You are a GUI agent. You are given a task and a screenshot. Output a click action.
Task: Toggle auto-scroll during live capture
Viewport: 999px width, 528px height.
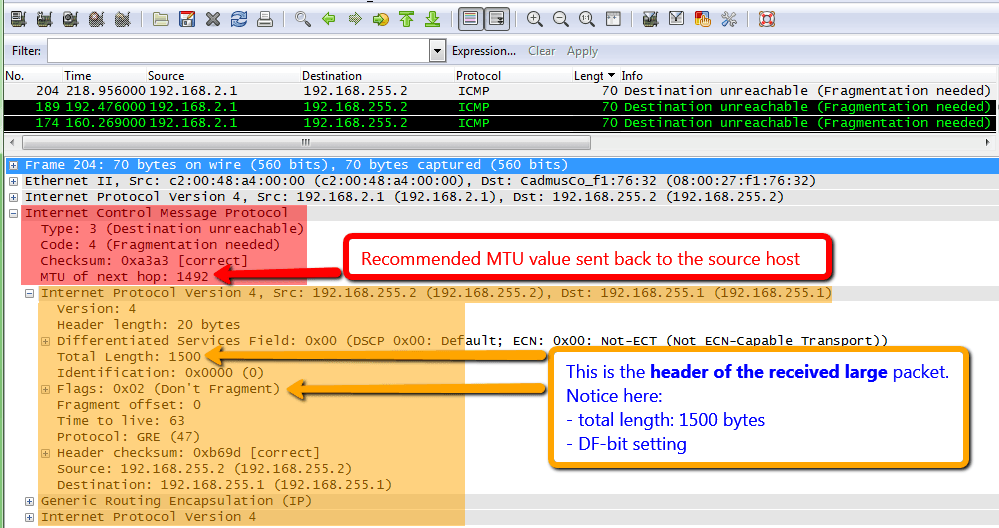point(497,19)
